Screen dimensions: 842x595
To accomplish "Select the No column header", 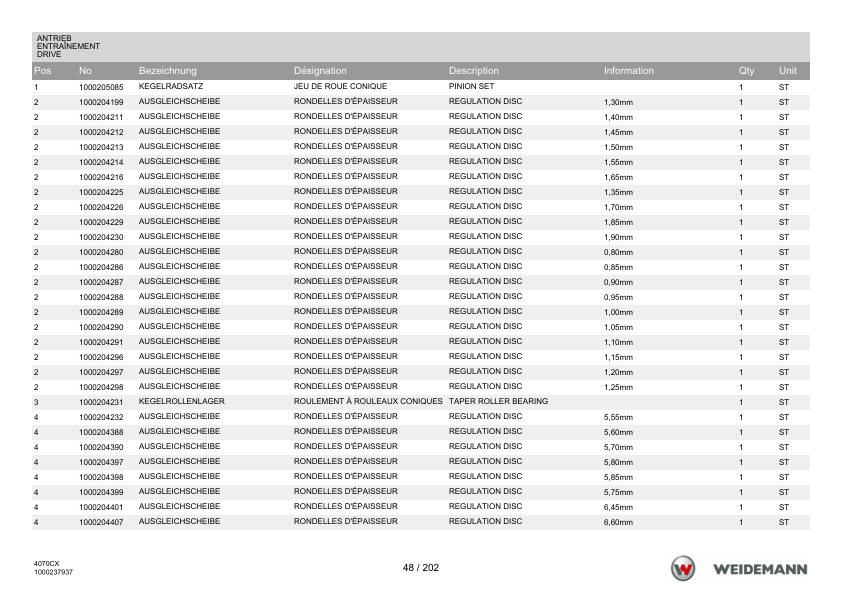I will 85,70.
